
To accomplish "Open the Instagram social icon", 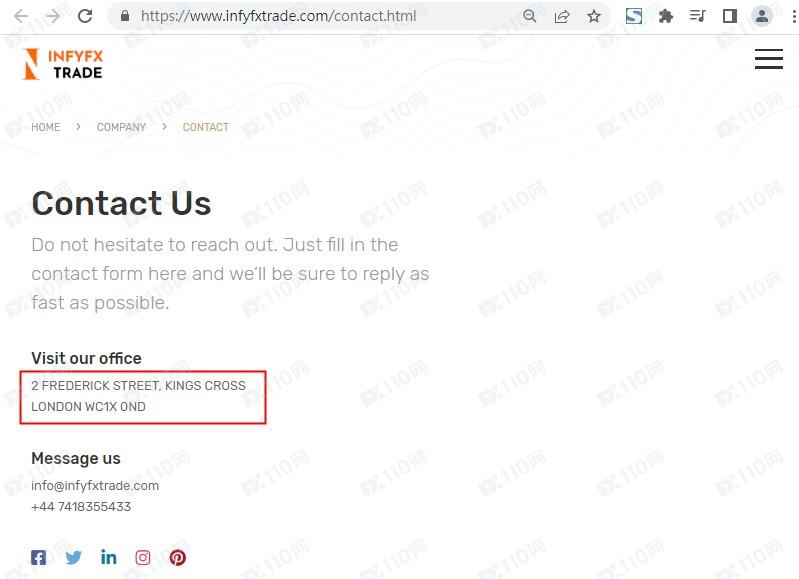I will (x=143, y=558).
